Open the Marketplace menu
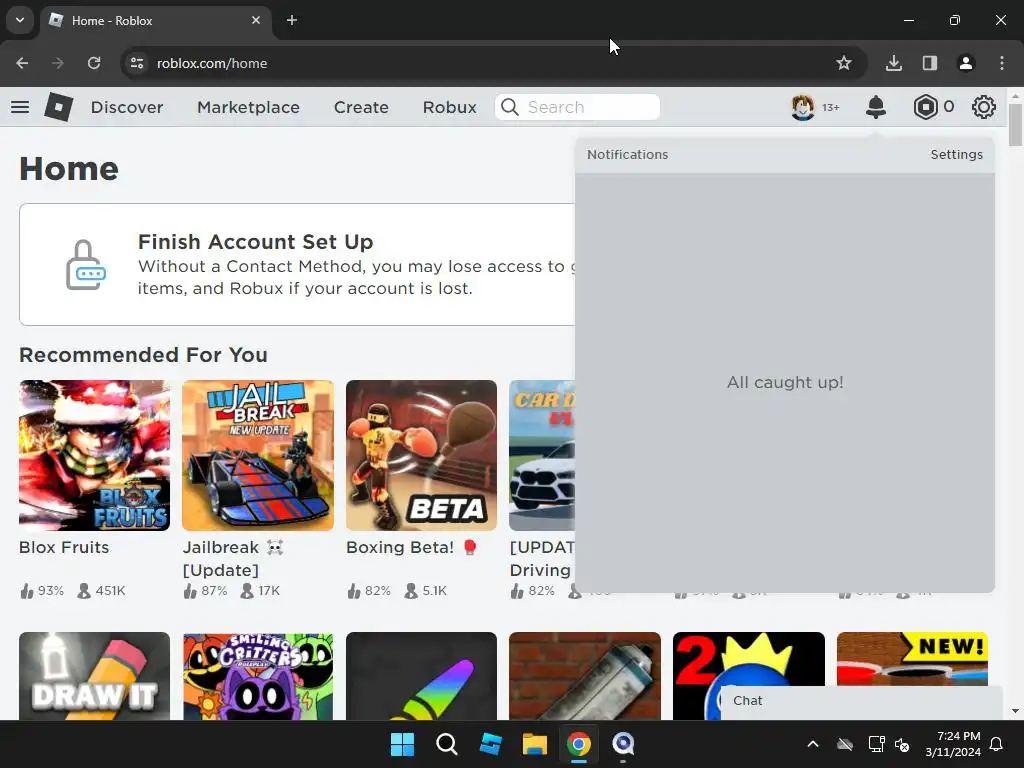Screen dimensions: 1024x768 [248, 107]
